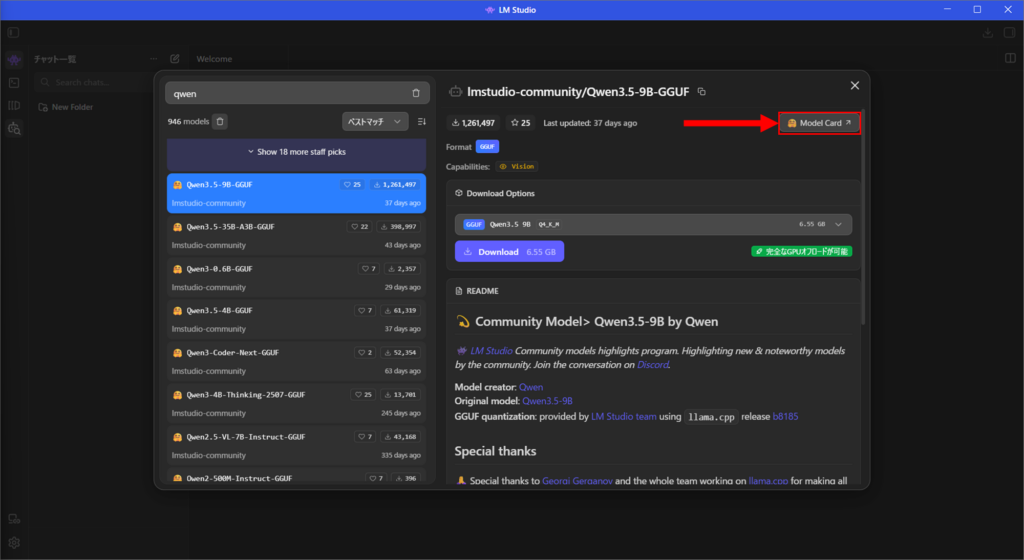Viewport: 1024px width, 560px height.
Task: Open the Developer terminal sidebar icon
Action: pos(14,82)
